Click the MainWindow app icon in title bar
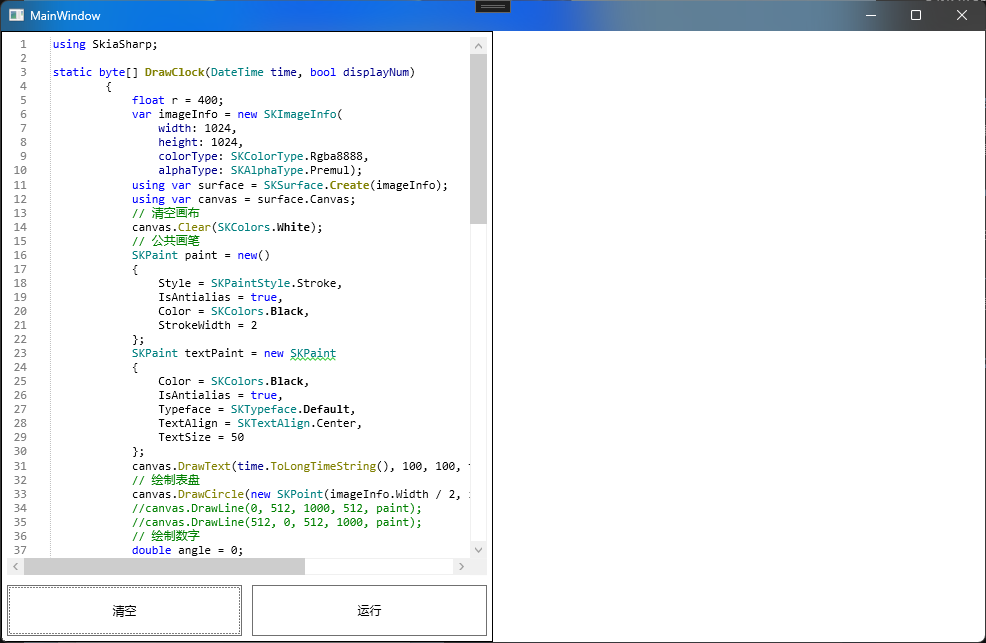Viewport: 986px width, 643px height. tap(16, 16)
